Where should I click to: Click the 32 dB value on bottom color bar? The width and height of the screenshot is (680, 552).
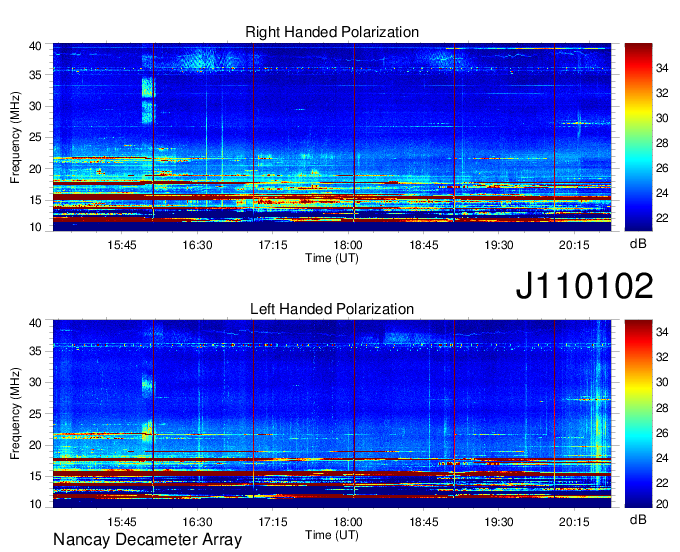662,357
